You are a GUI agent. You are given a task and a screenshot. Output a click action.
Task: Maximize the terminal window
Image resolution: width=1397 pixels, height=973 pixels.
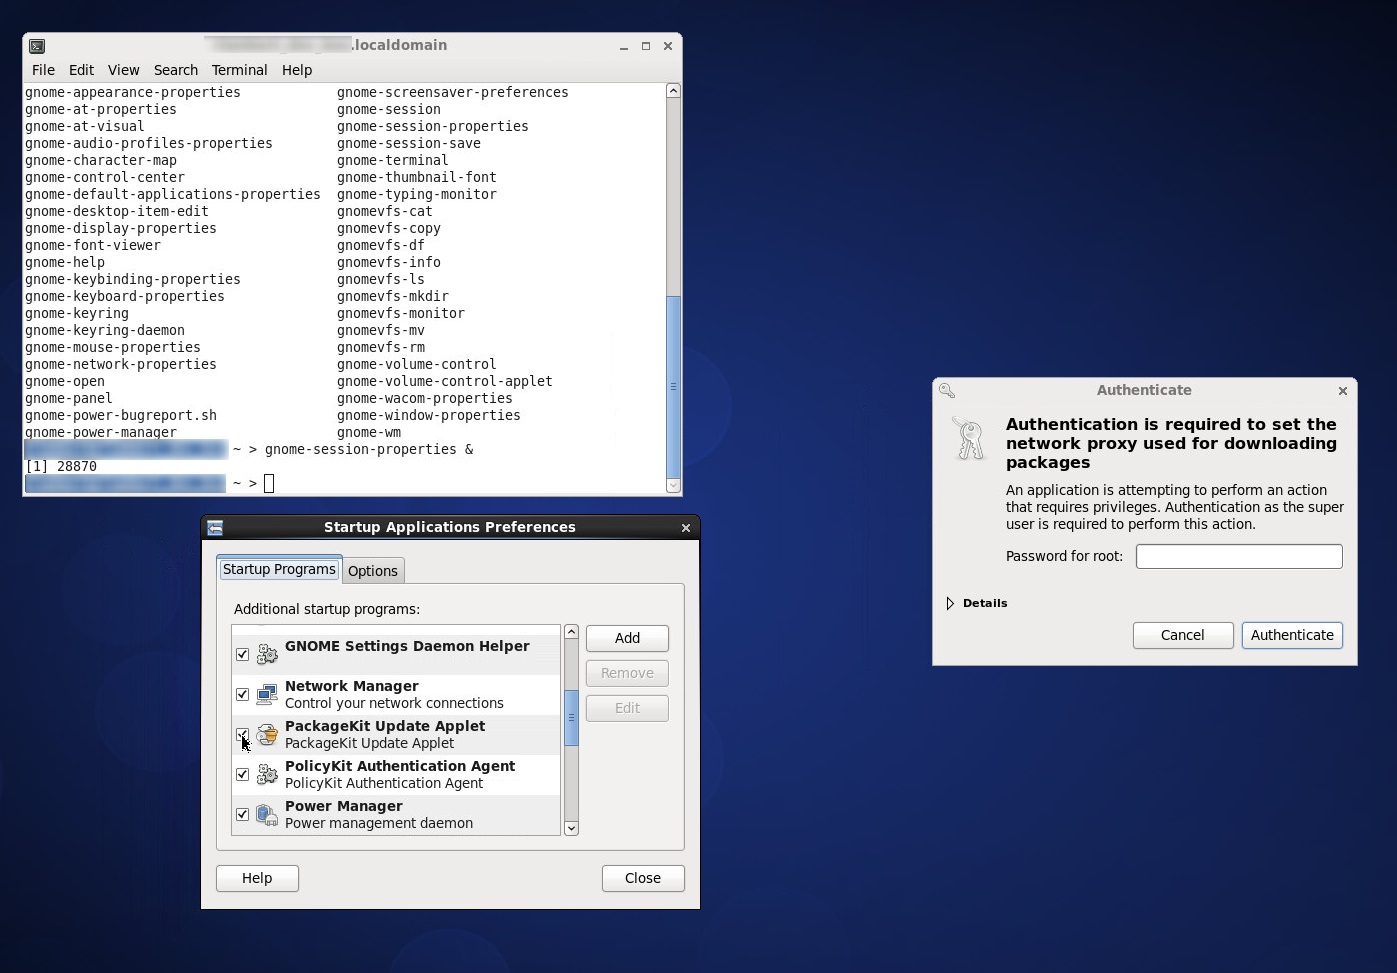[646, 46]
